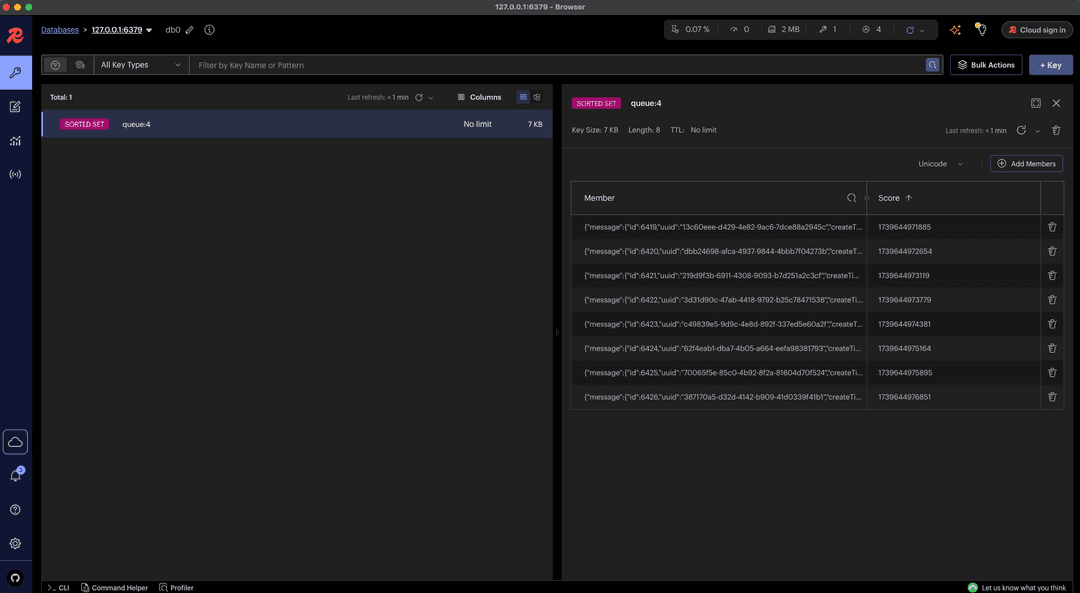1080x593 pixels.
Task: Delete member with id 6419
Action: tap(1052, 227)
